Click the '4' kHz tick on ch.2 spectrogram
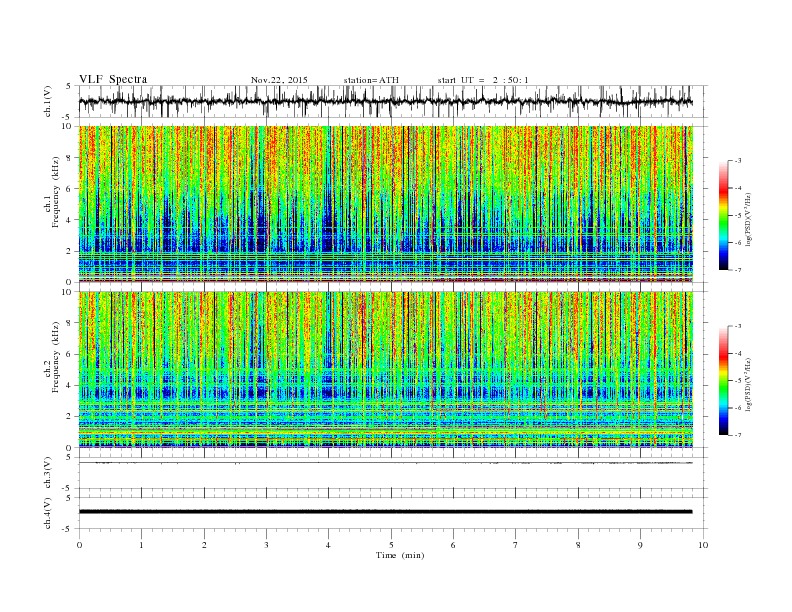The width and height of the screenshot is (792, 612). [x=70, y=386]
